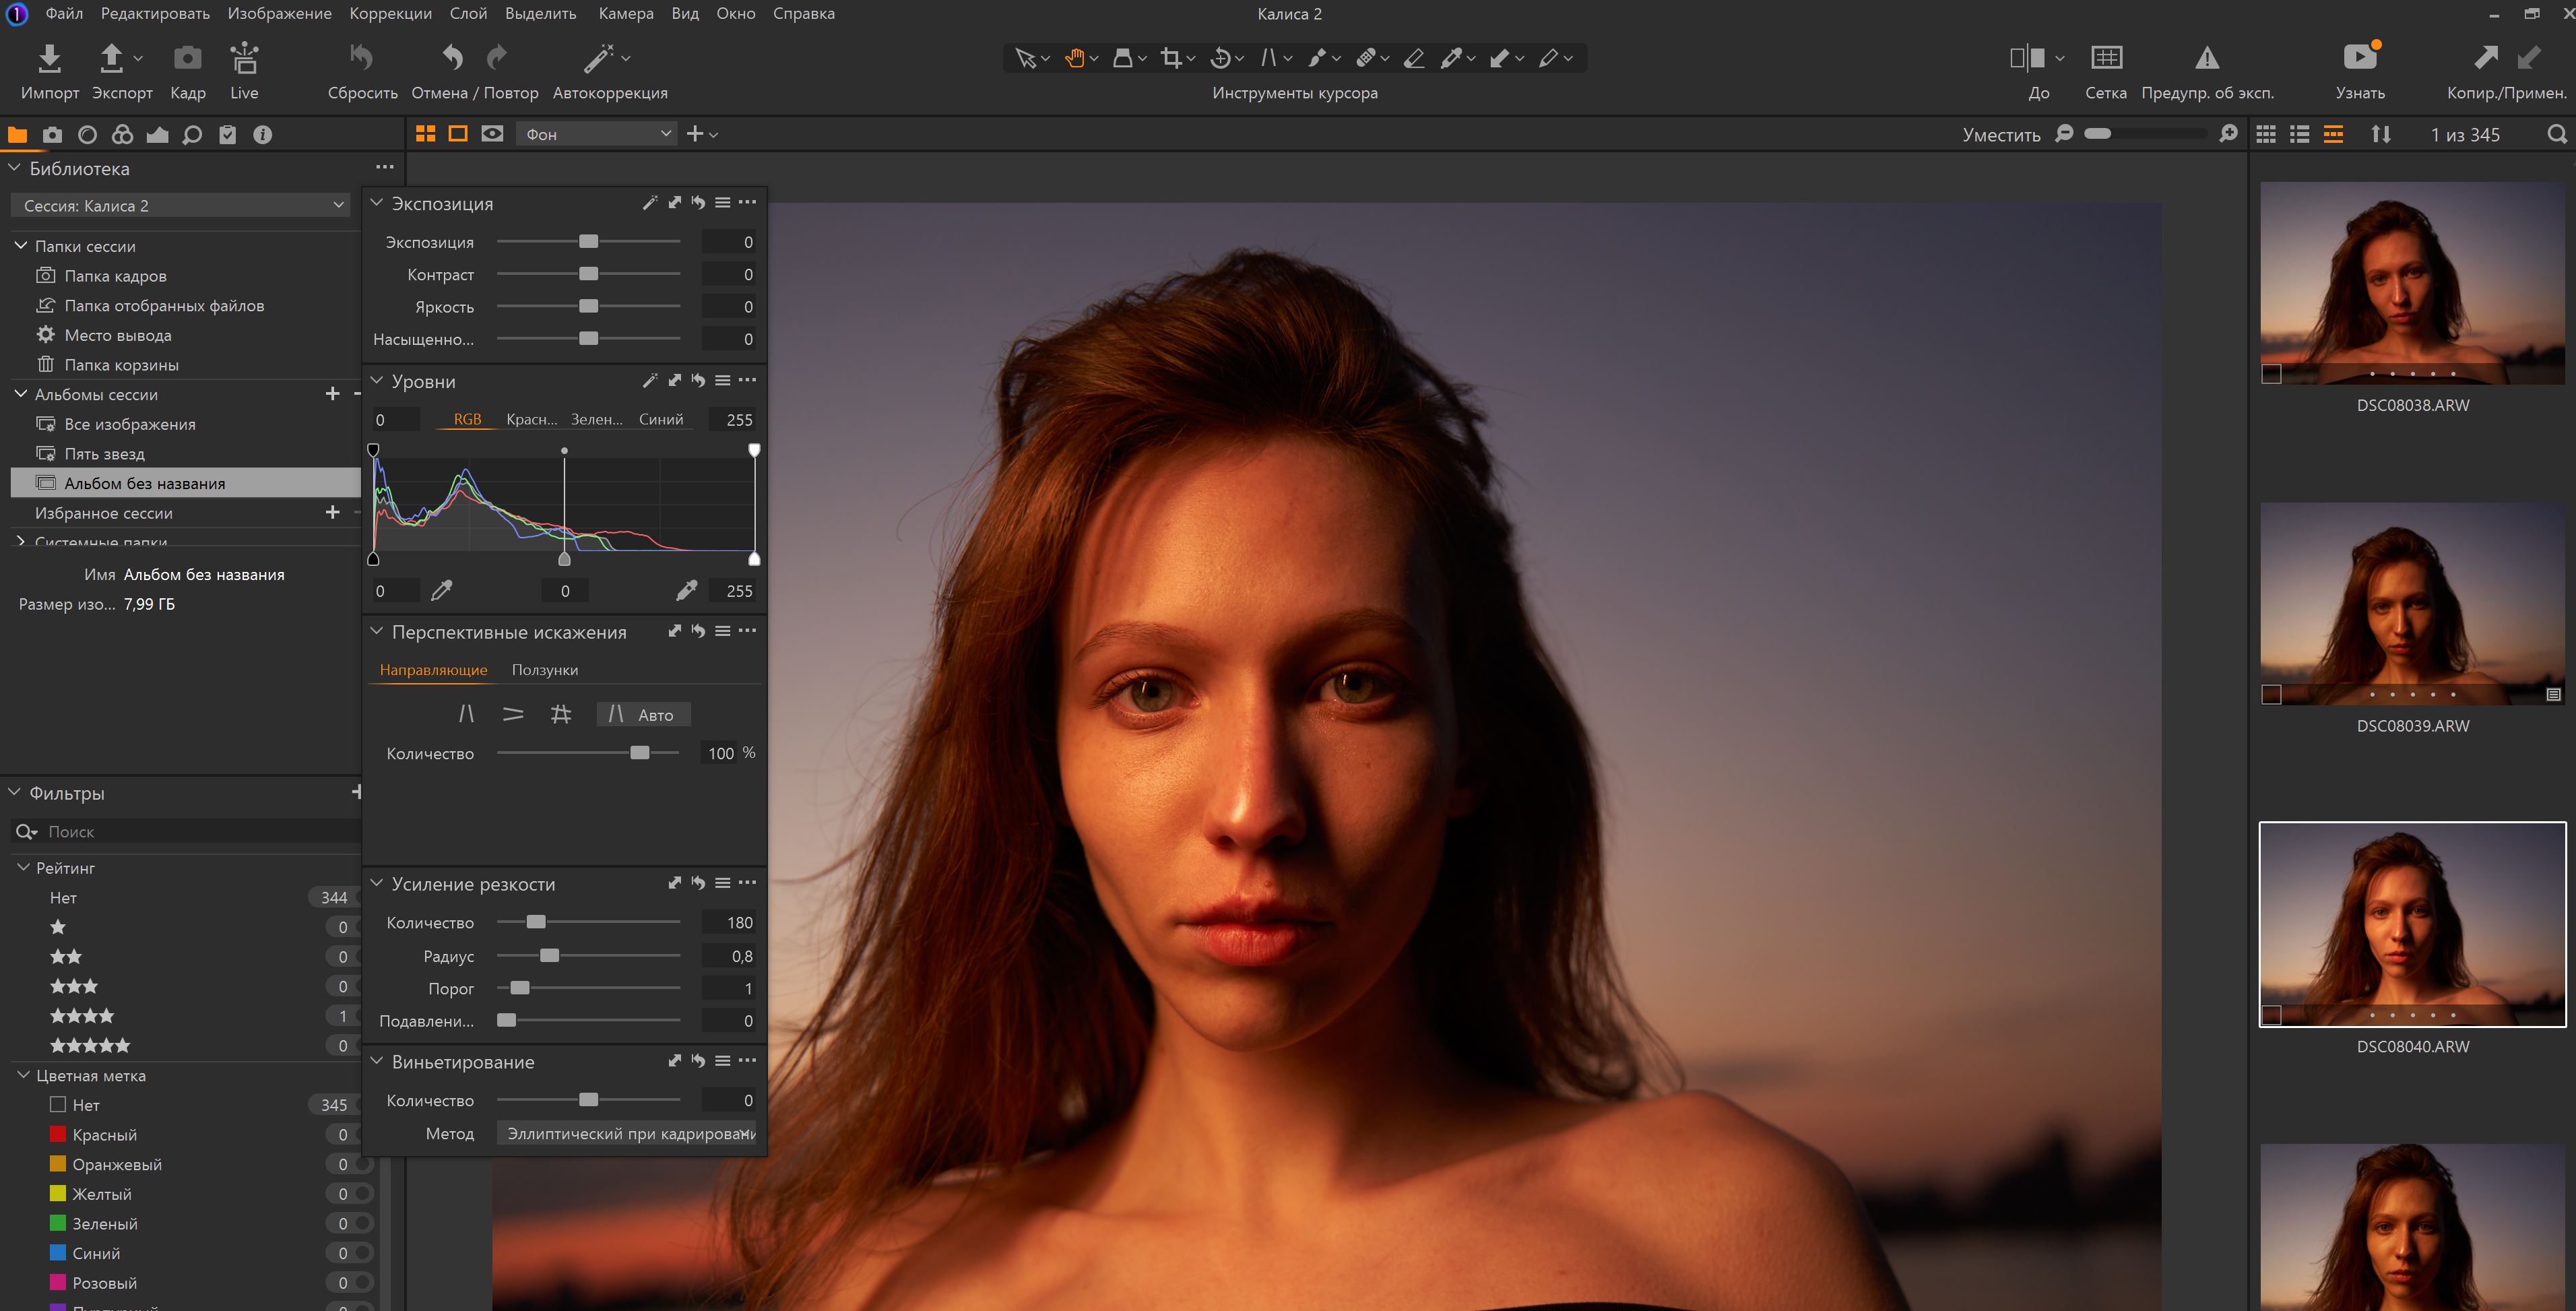
Task: Tick the selection checkbox on DSC08038.ARW thumbnail
Action: (2271, 374)
